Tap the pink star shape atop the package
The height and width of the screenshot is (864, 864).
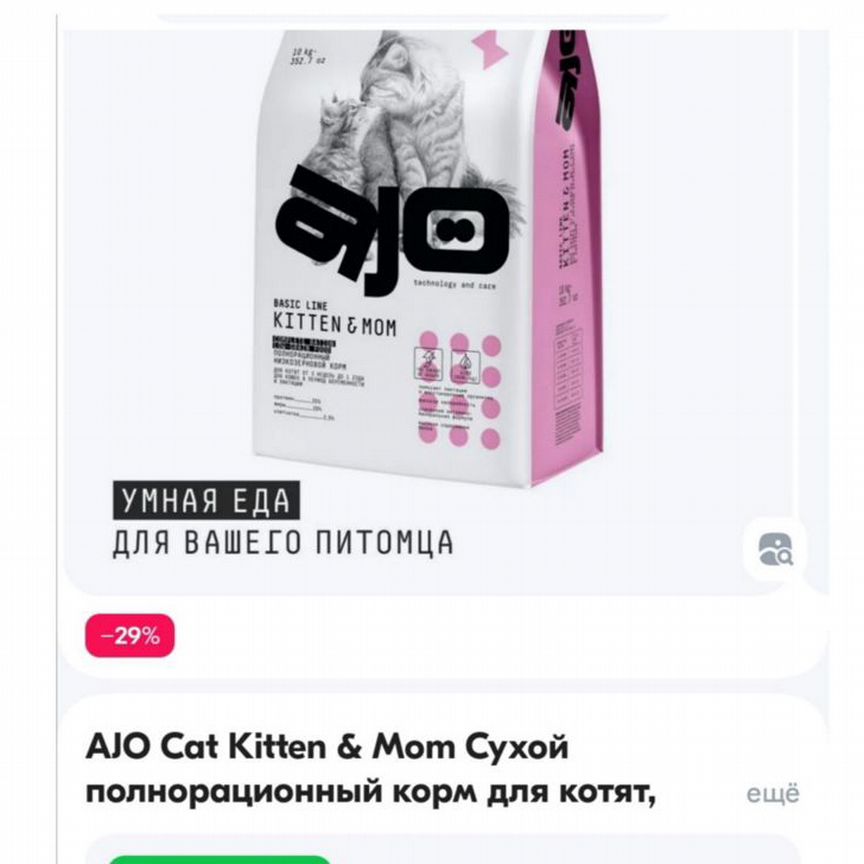point(489,50)
